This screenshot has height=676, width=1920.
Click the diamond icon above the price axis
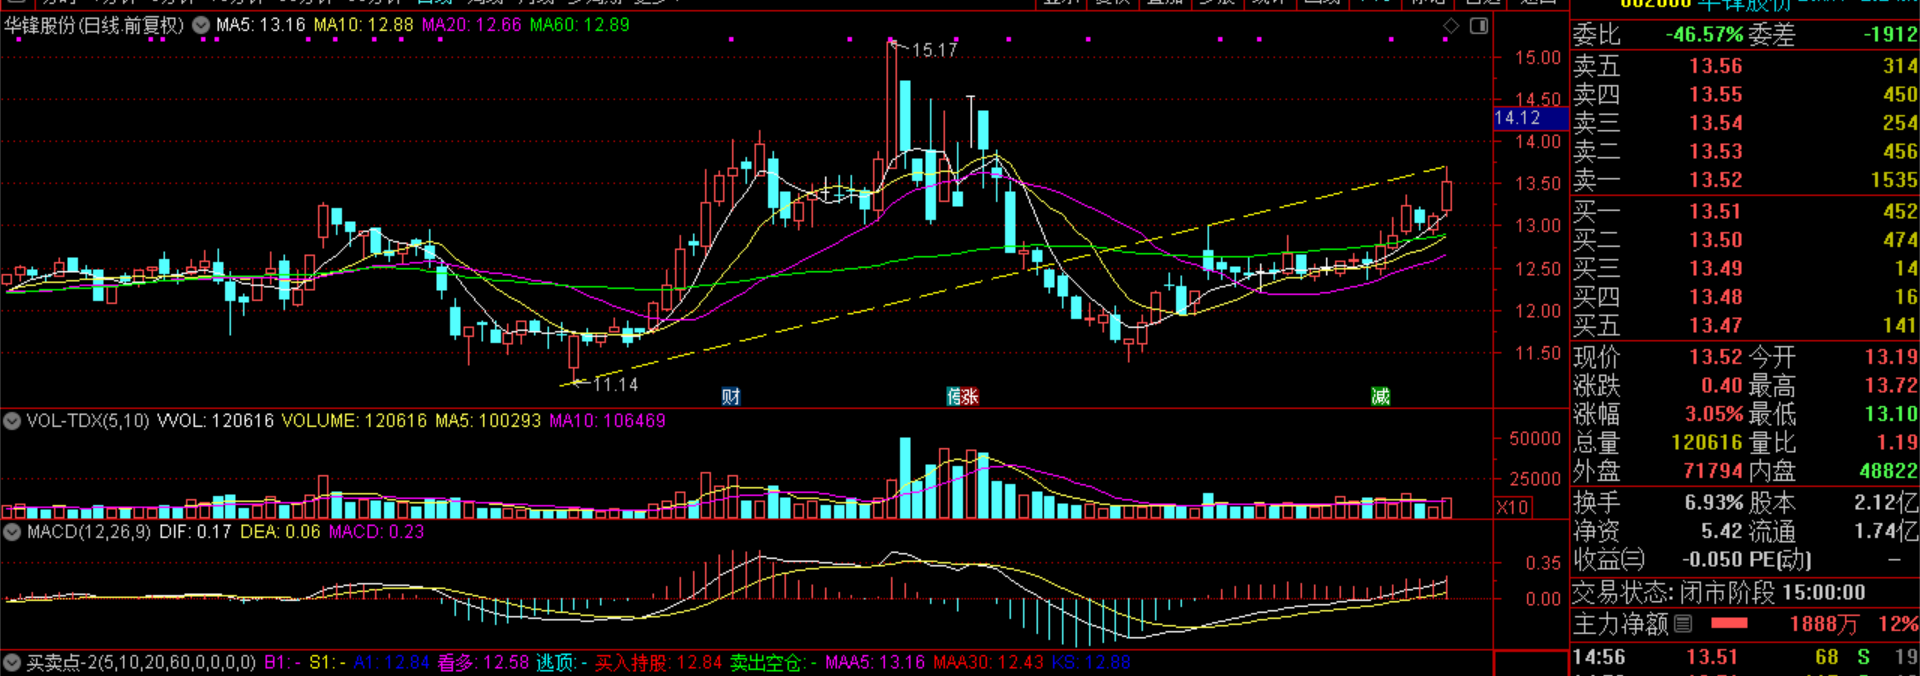click(x=1451, y=26)
